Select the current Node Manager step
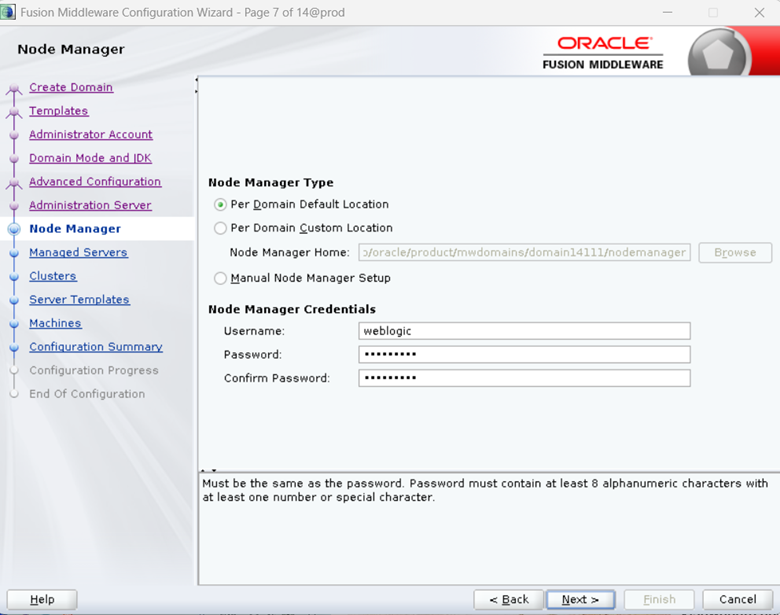Image resolution: width=780 pixels, height=615 pixels. click(x=75, y=229)
